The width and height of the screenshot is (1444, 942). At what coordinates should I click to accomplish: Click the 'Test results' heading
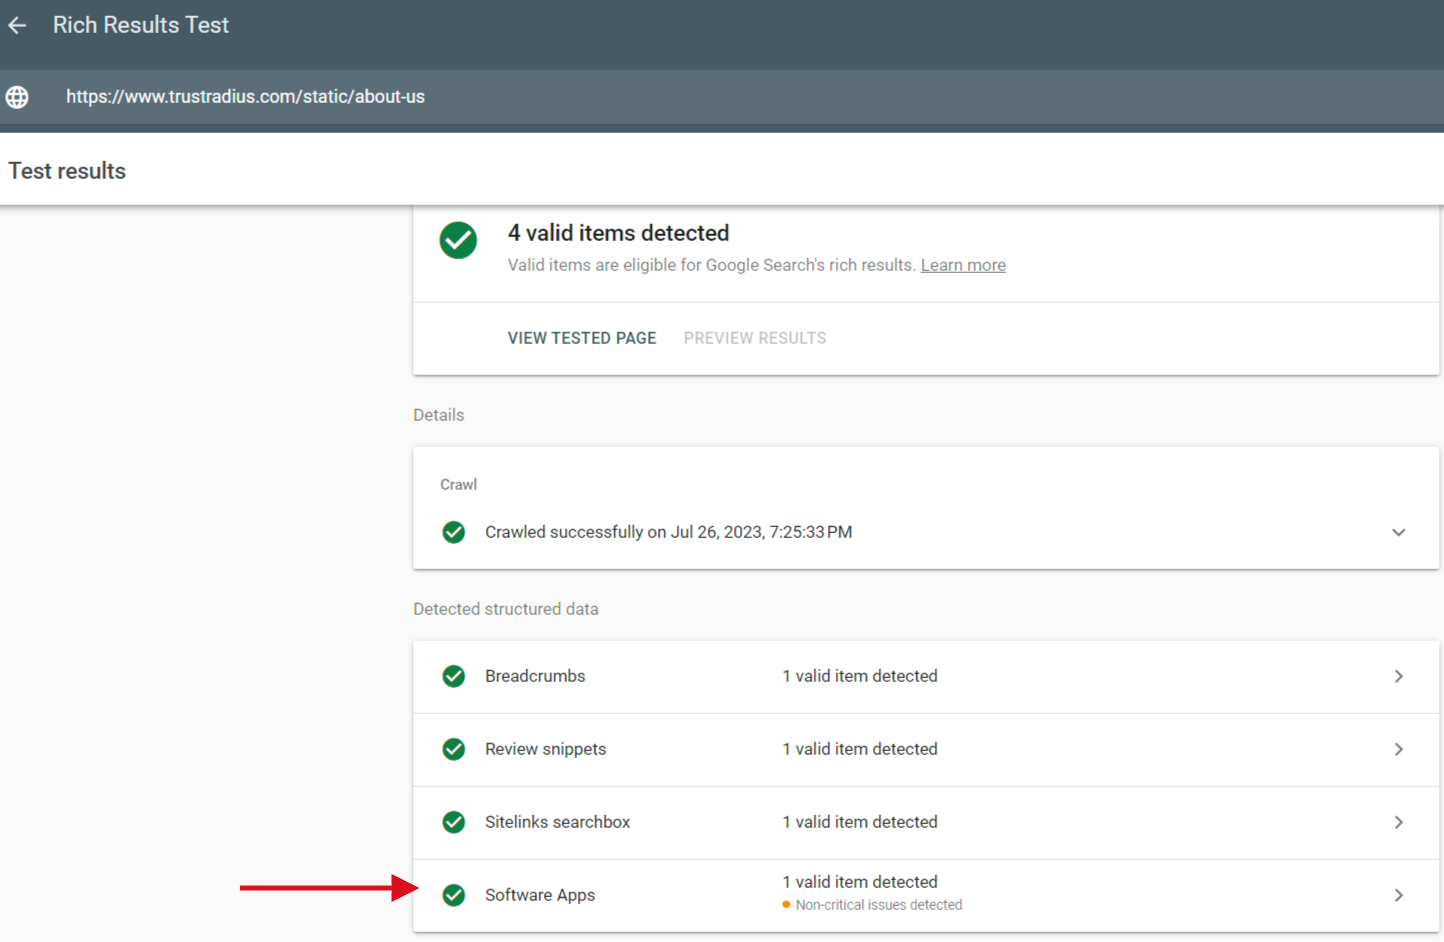pyautogui.click(x=67, y=171)
